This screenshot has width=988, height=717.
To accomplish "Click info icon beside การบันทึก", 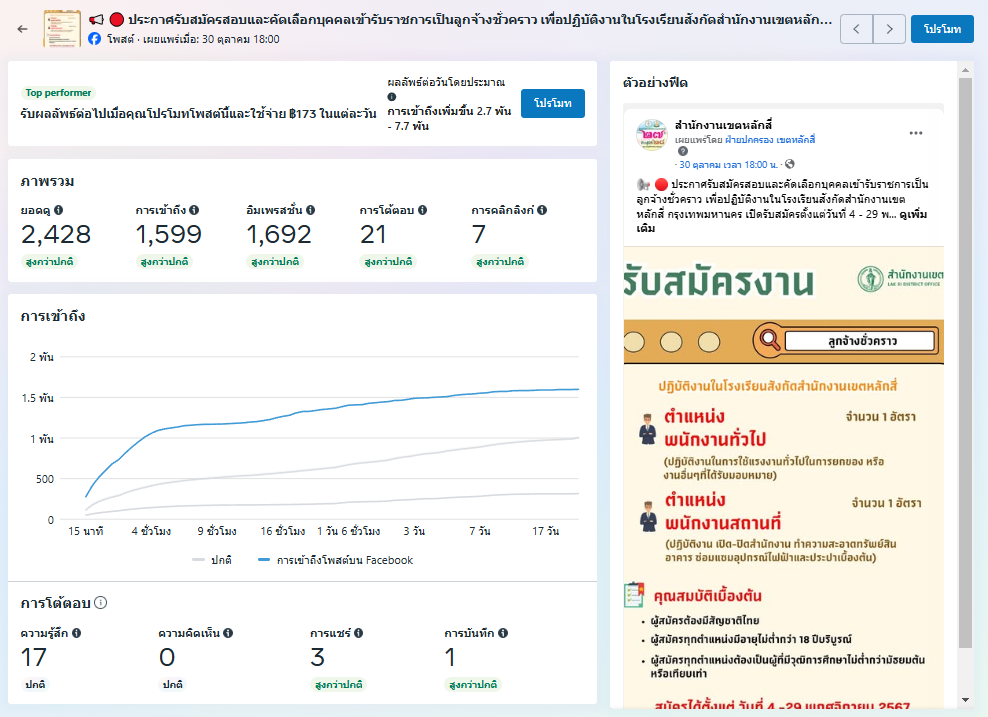I will (503, 633).
